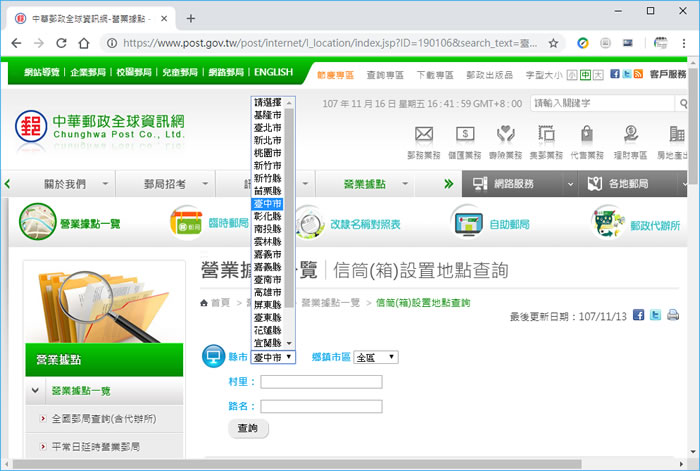Click 首頁 breadcrumb link

220,303
